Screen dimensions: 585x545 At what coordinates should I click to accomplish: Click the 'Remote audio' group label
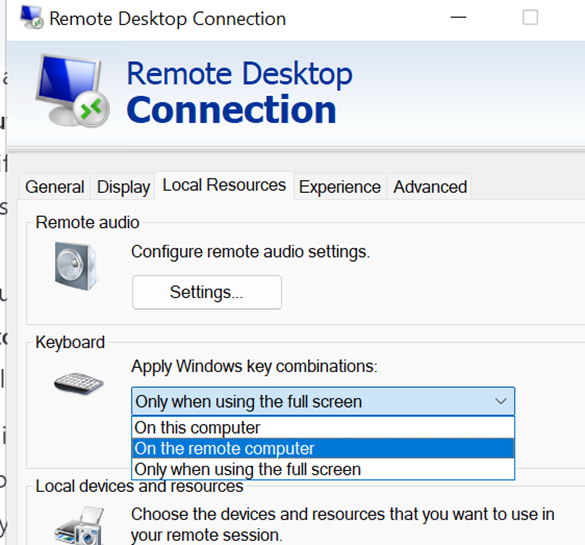click(x=87, y=222)
